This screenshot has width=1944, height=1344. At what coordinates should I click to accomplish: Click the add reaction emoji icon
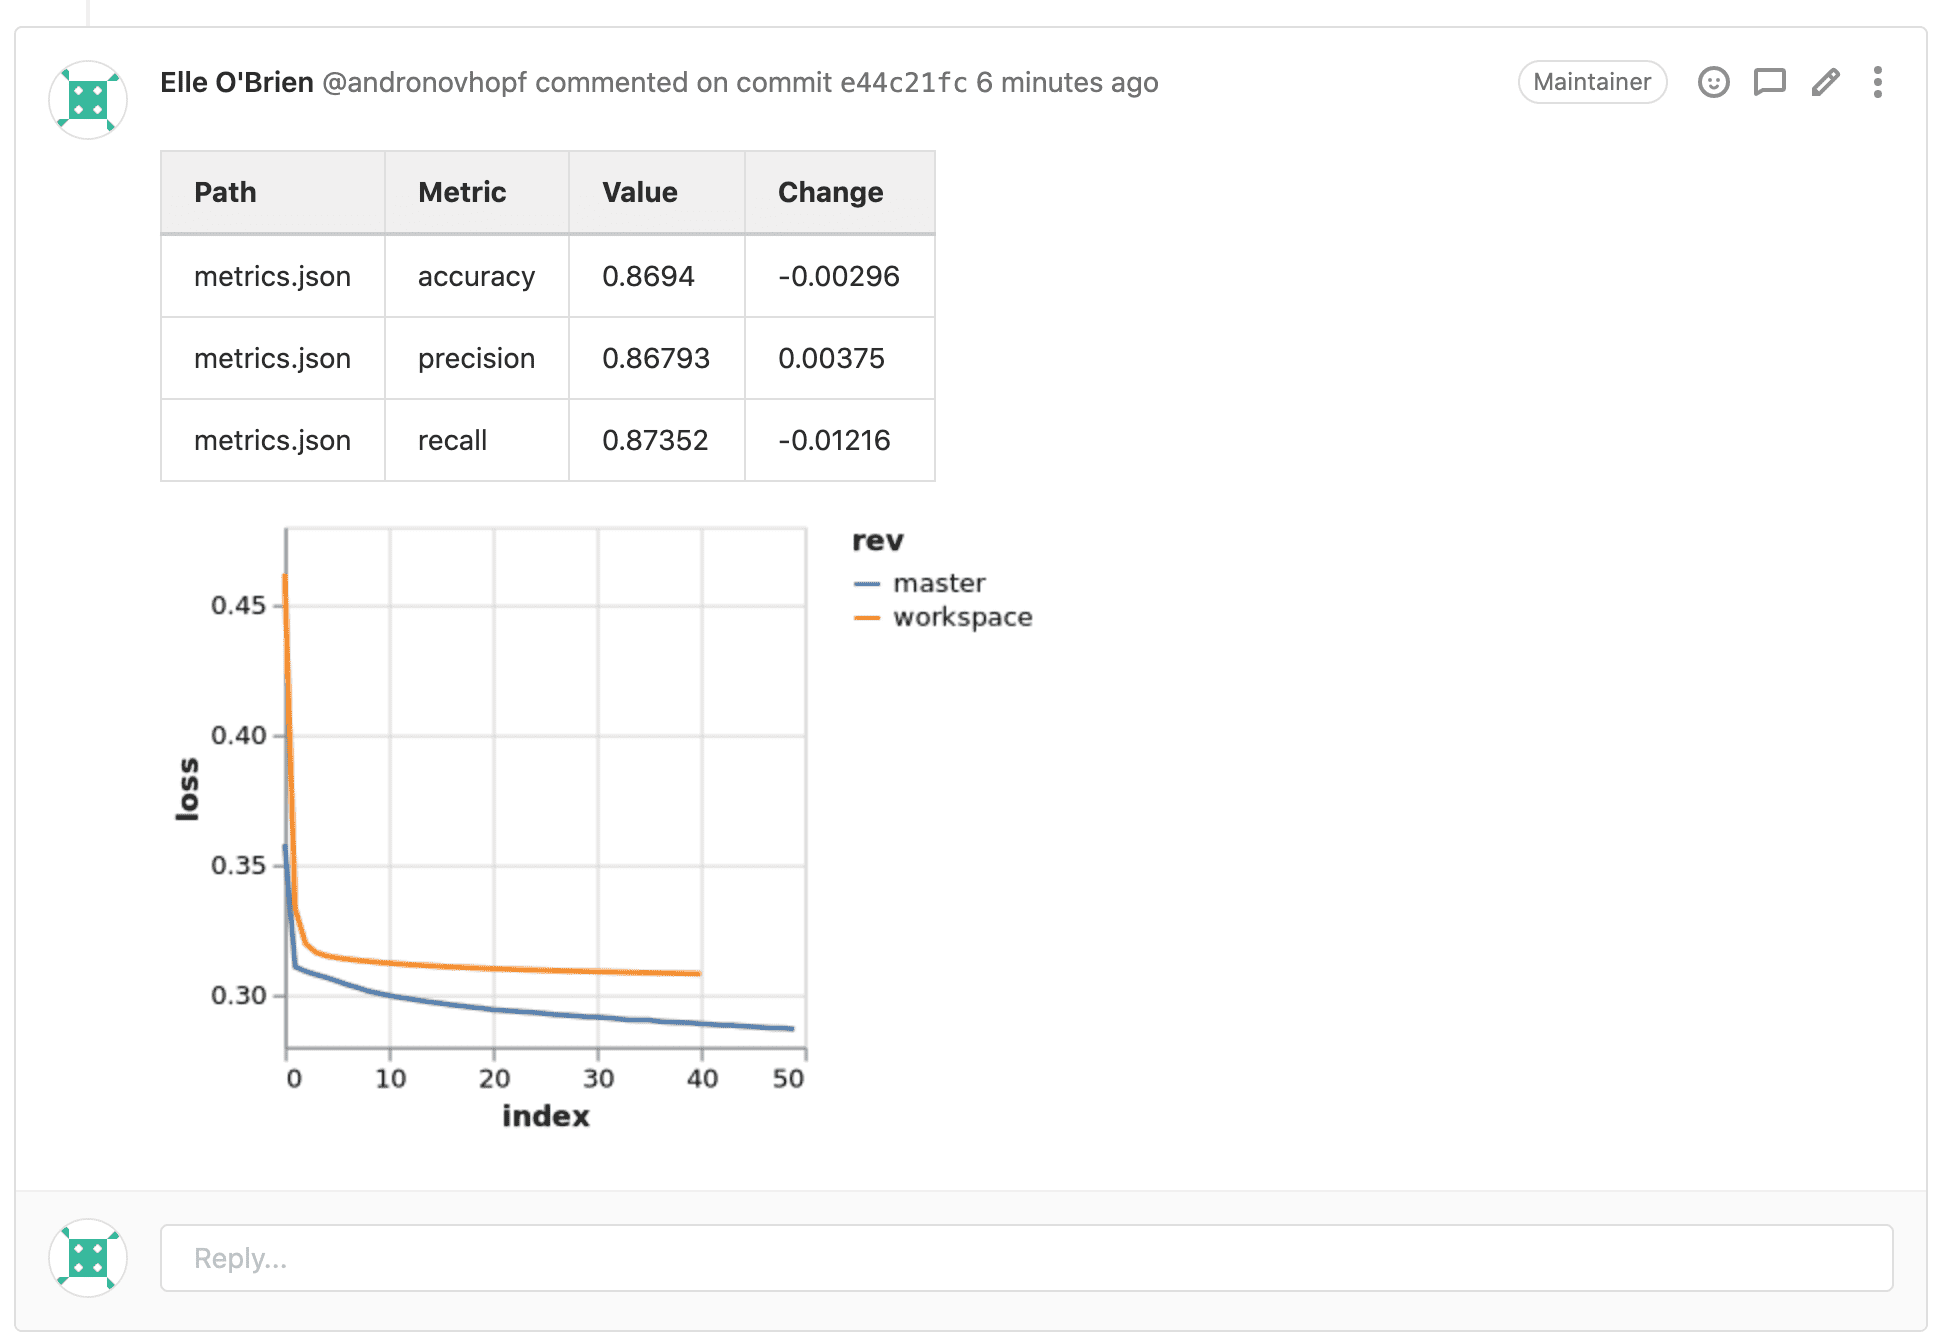[1713, 82]
